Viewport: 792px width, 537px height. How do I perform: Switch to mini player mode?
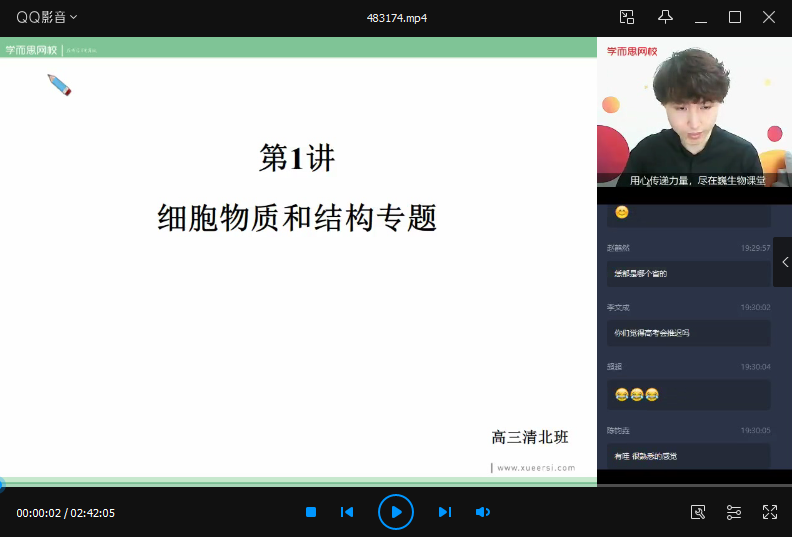pyautogui.click(x=627, y=17)
